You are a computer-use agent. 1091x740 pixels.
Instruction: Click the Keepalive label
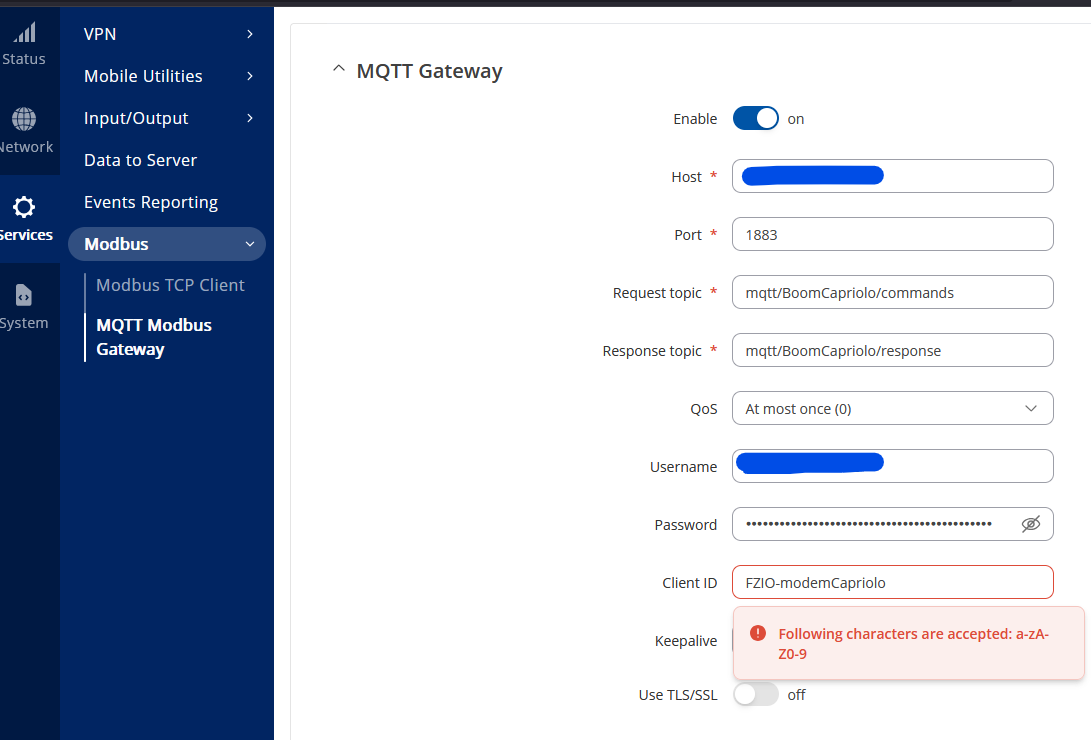coord(685,641)
